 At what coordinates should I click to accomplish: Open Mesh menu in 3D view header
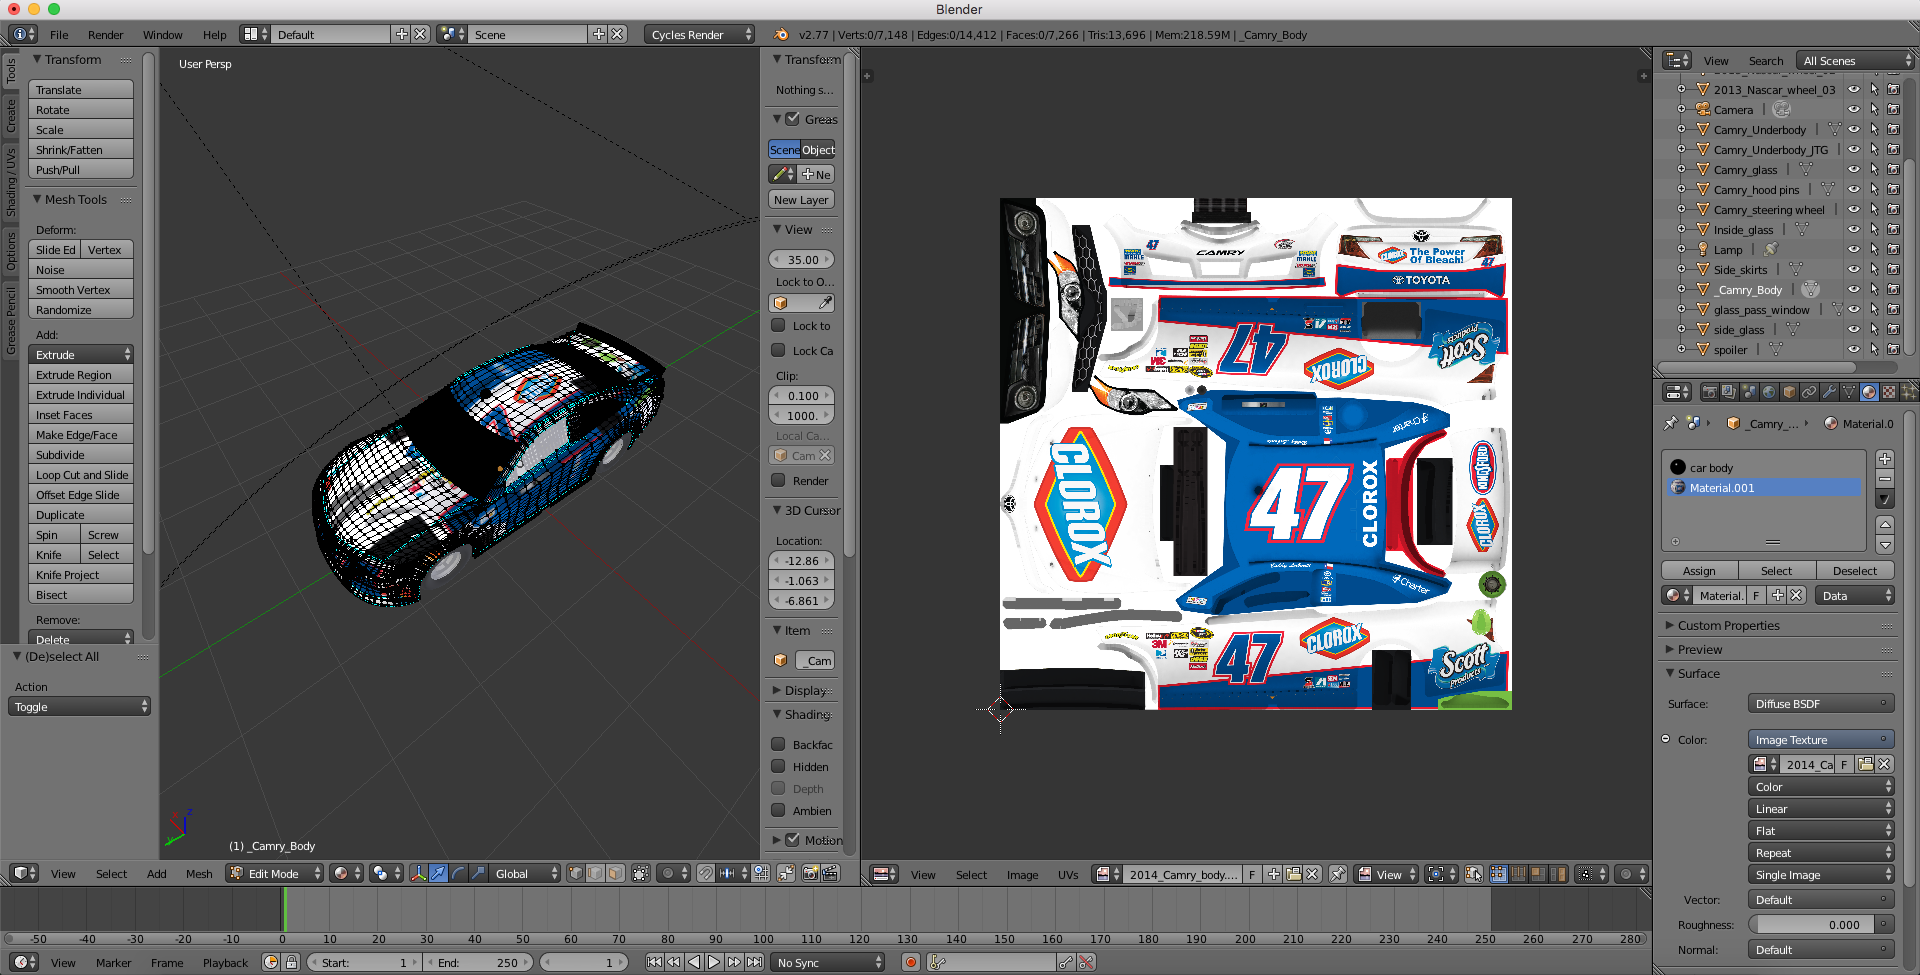(199, 873)
